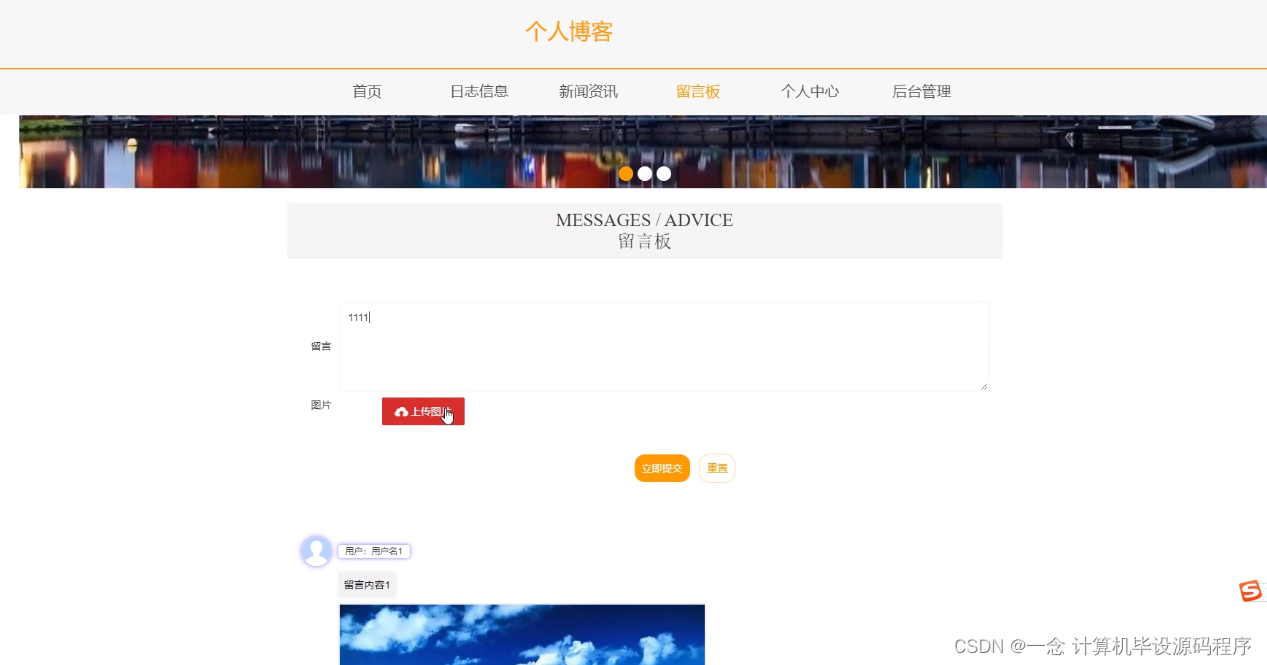This screenshot has height=665, width=1267.
Task: Click the 用户：用户名1 label
Action: 373,550
